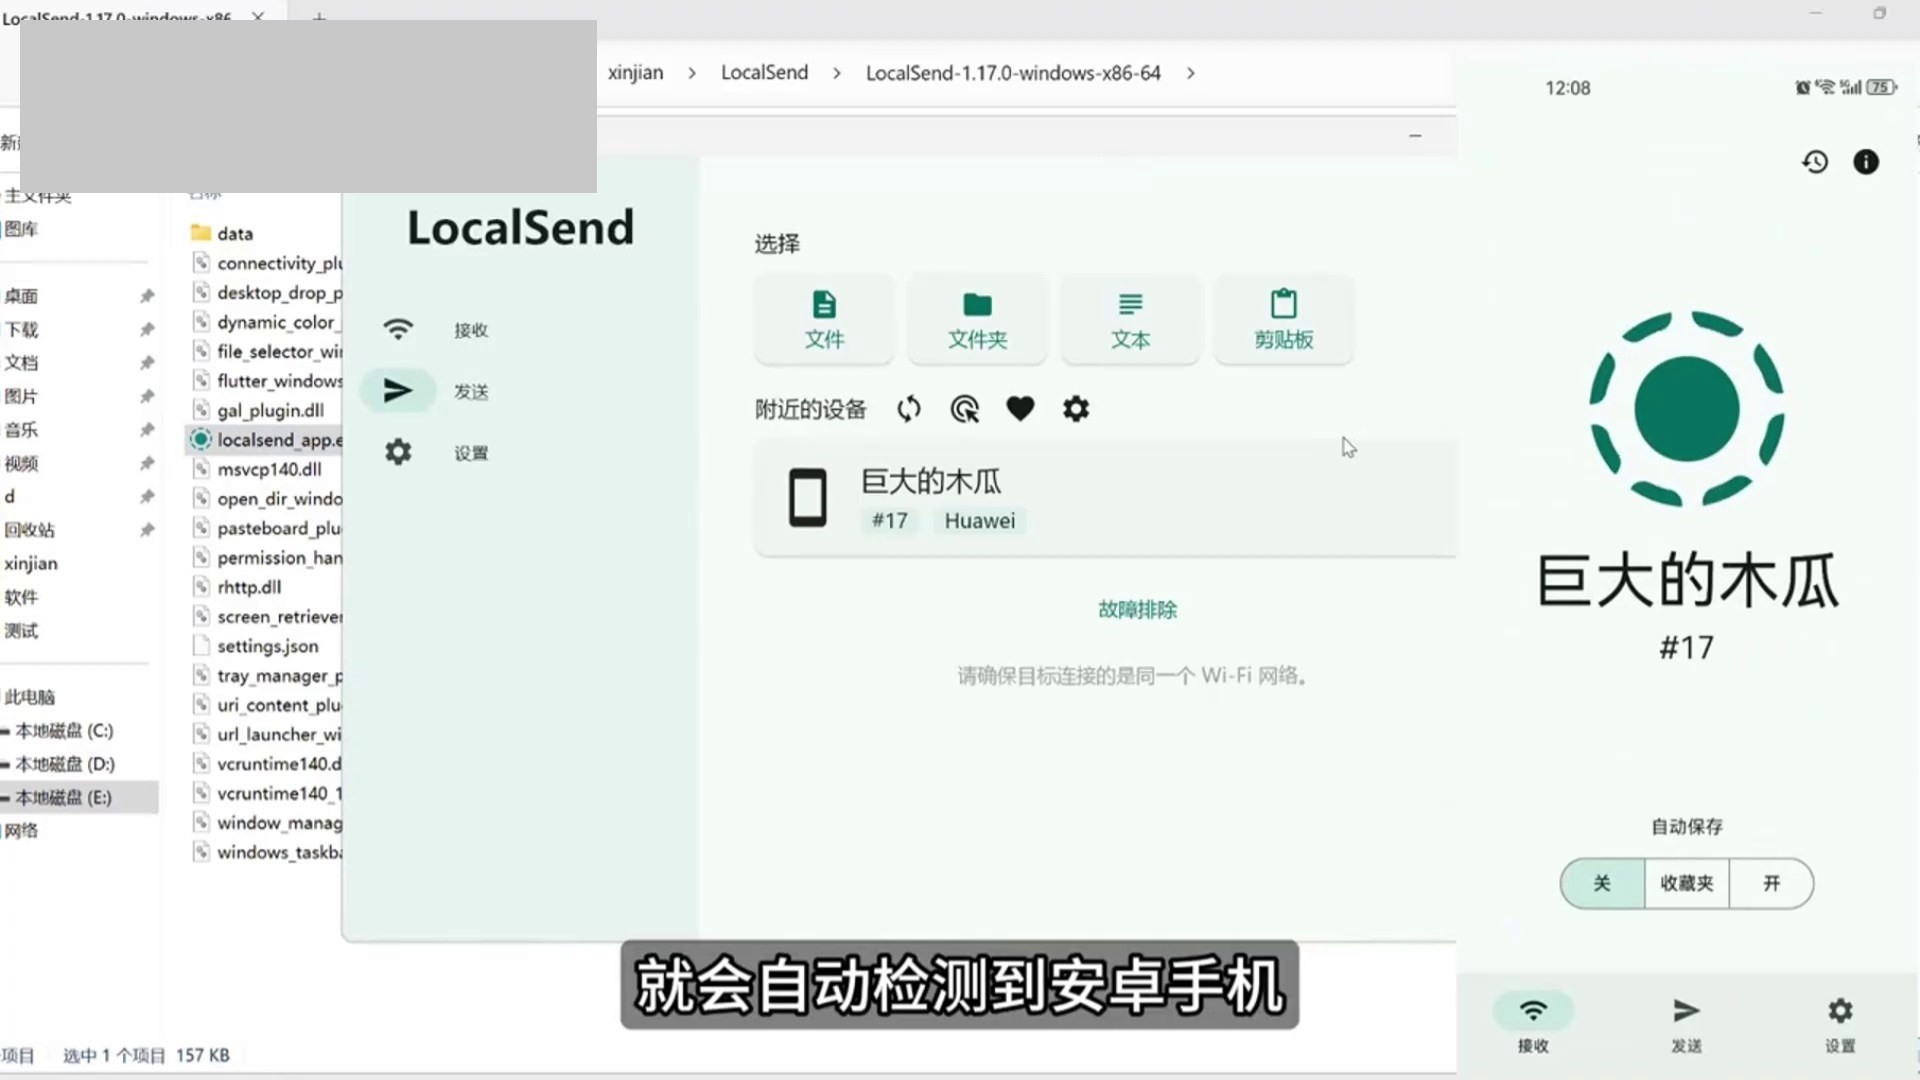Open 接收 tab in phone bottom bar
This screenshot has width=1920, height=1080.
click(1533, 1024)
